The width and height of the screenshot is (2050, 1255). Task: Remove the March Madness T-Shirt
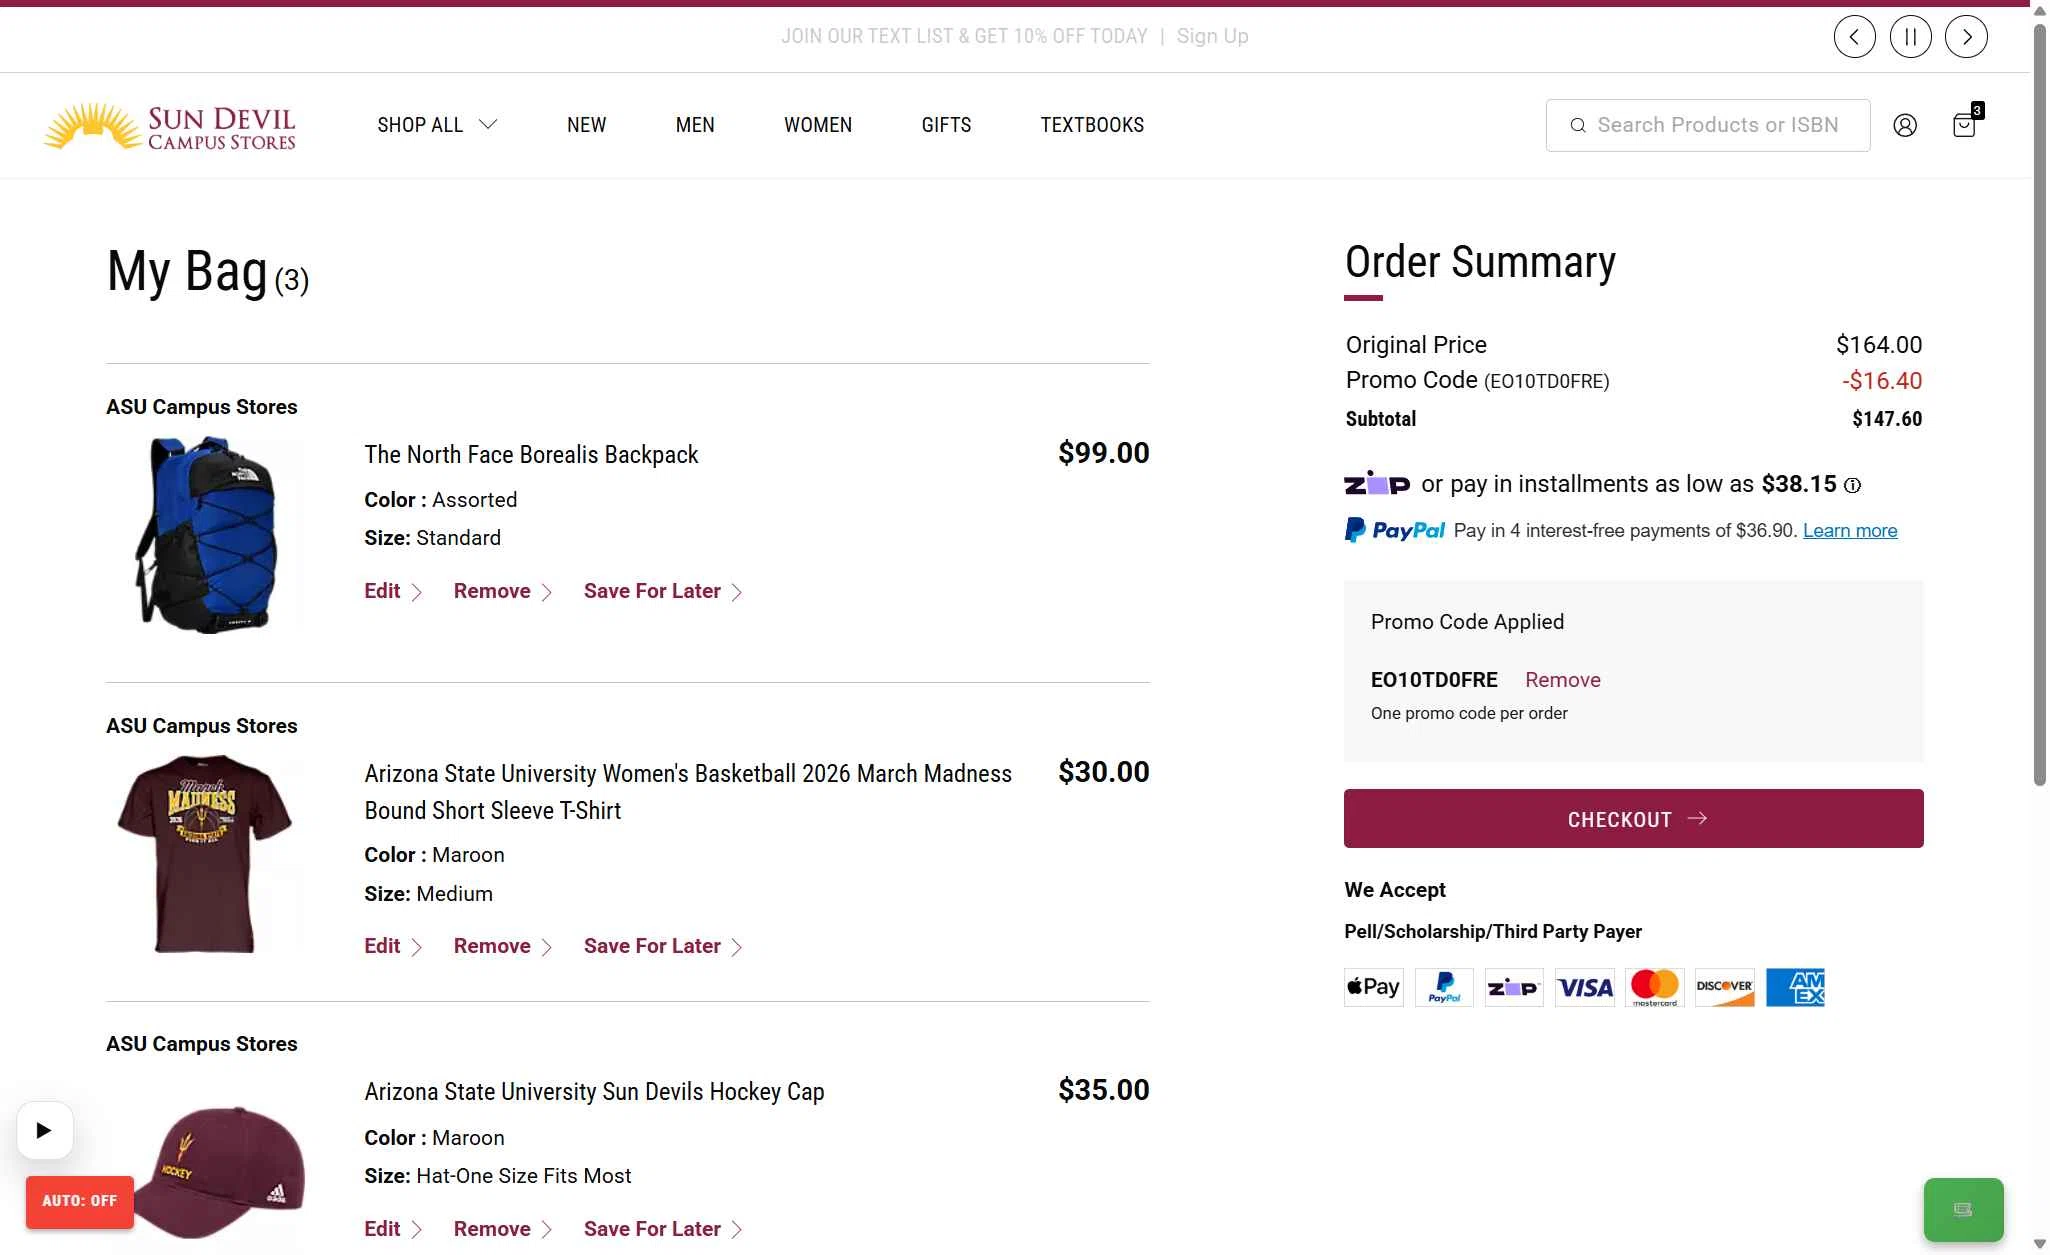pos(503,946)
